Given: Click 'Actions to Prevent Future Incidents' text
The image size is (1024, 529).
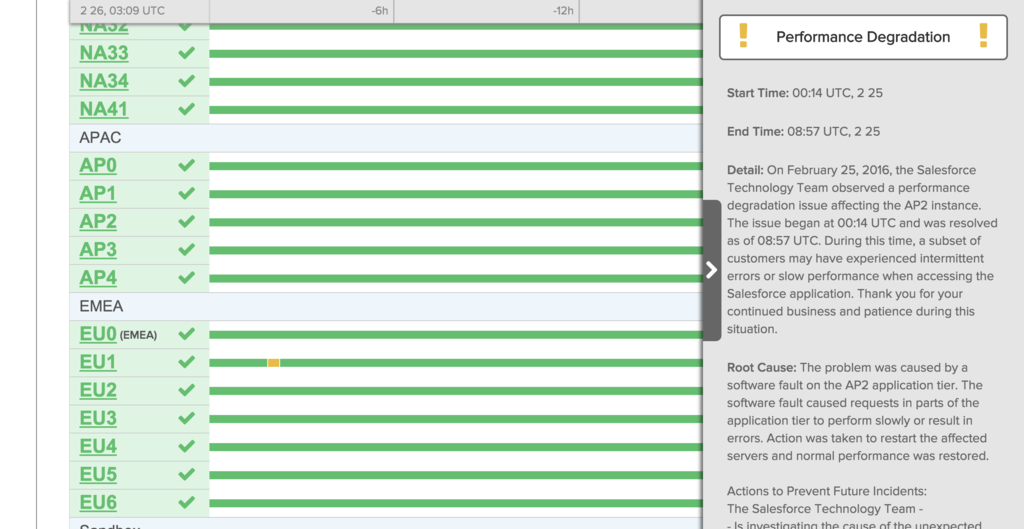Looking at the screenshot, I should 827,490.
